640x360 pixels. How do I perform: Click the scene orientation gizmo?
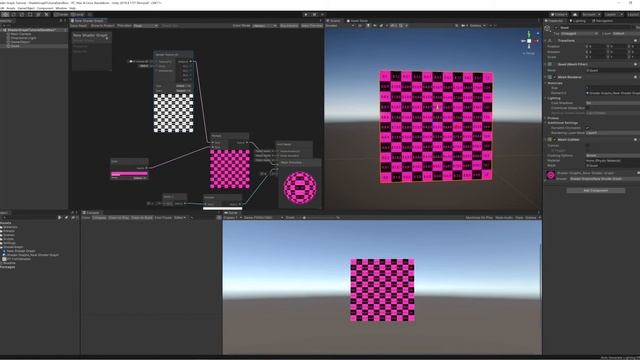529,41
